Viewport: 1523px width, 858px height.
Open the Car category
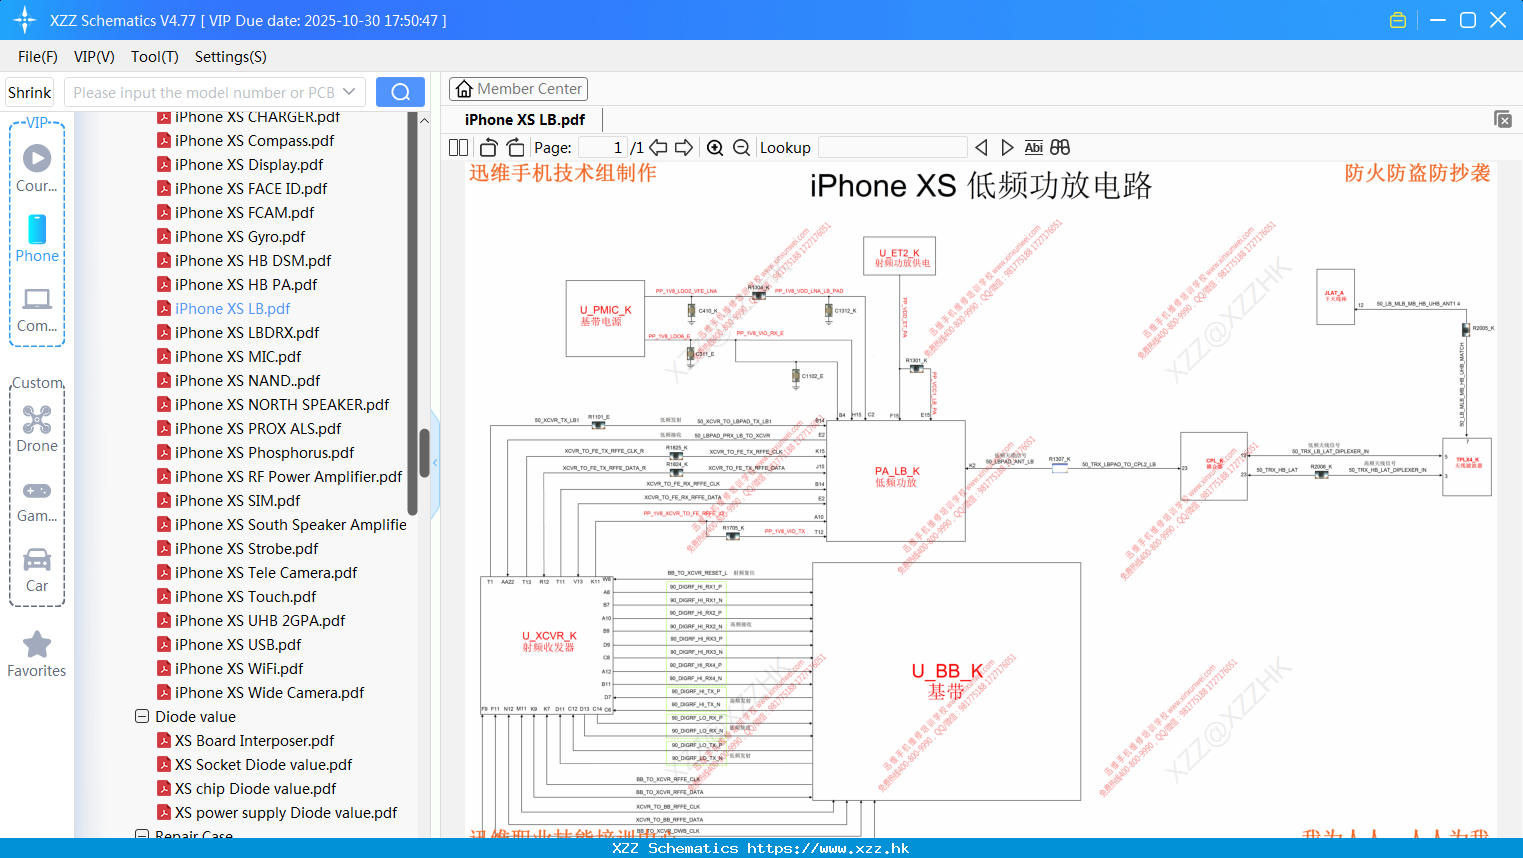coord(37,569)
